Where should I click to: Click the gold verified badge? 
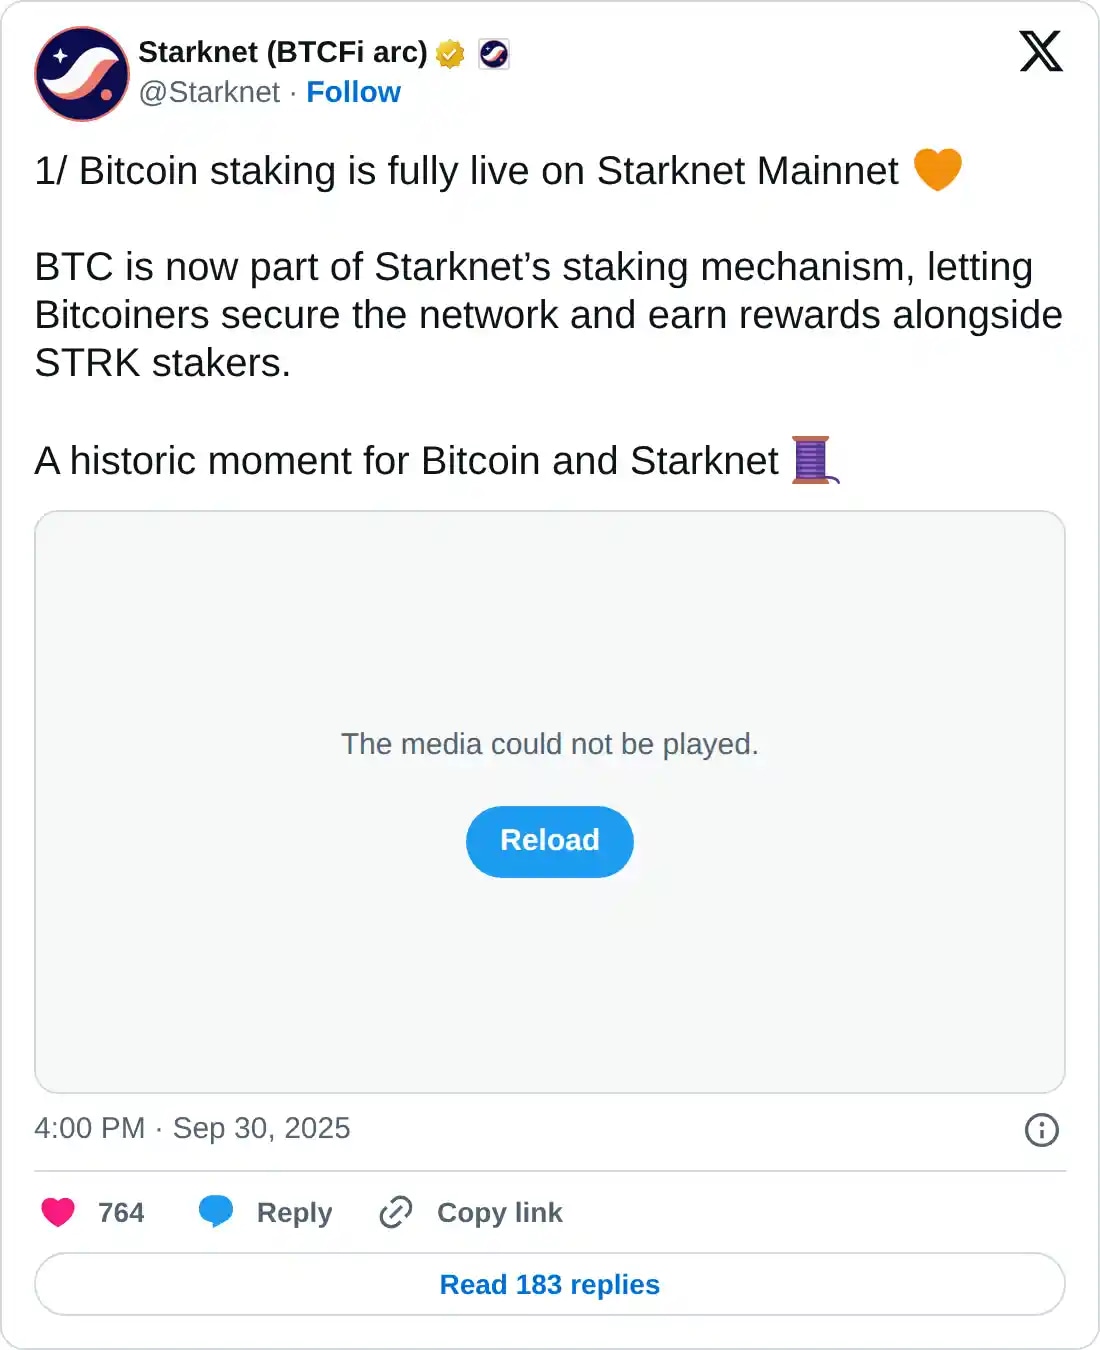(450, 53)
